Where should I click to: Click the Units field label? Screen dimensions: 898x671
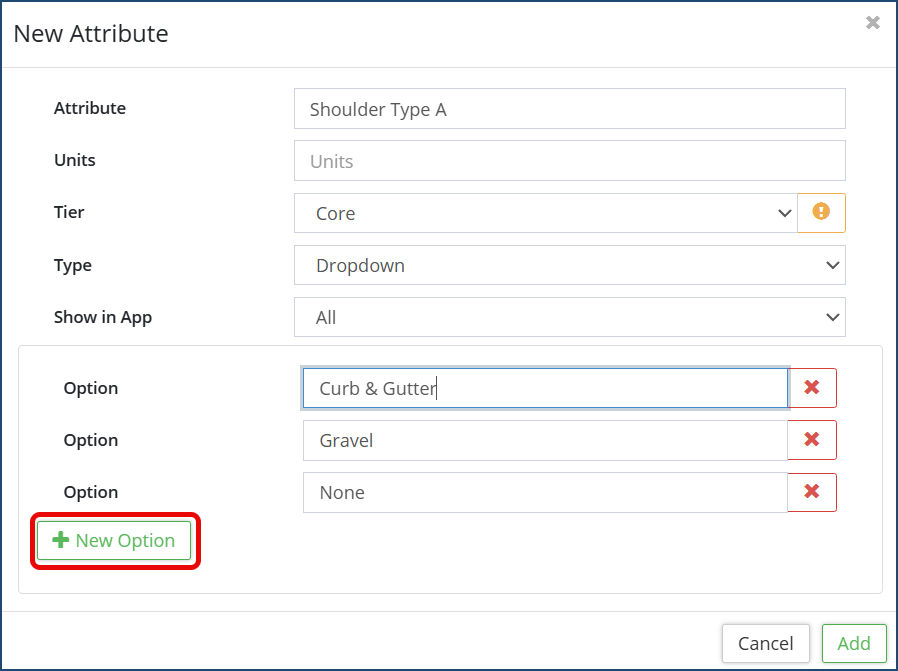click(75, 160)
